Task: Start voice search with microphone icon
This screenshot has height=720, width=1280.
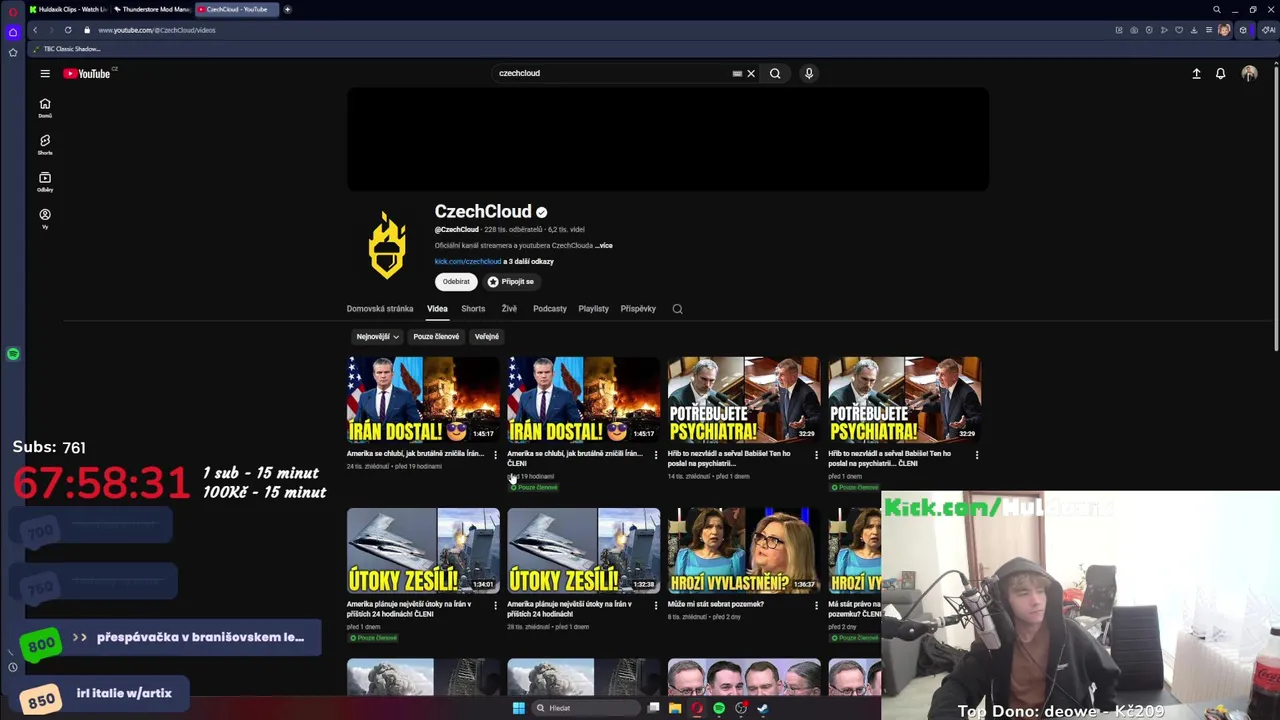Action: [x=809, y=73]
